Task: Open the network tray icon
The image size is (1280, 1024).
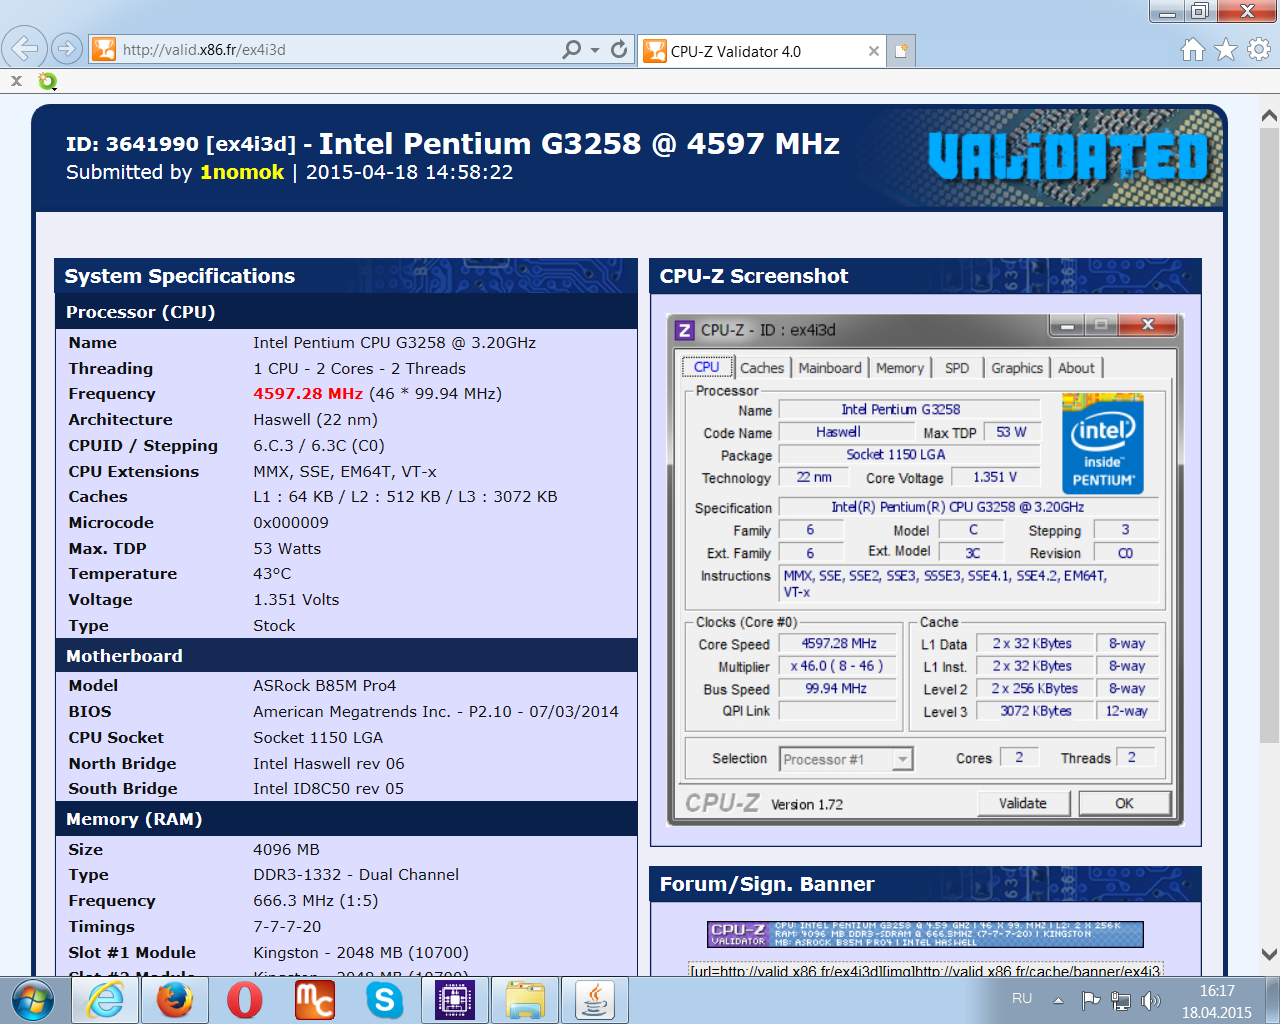Action: pyautogui.click(x=1121, y=1000)
